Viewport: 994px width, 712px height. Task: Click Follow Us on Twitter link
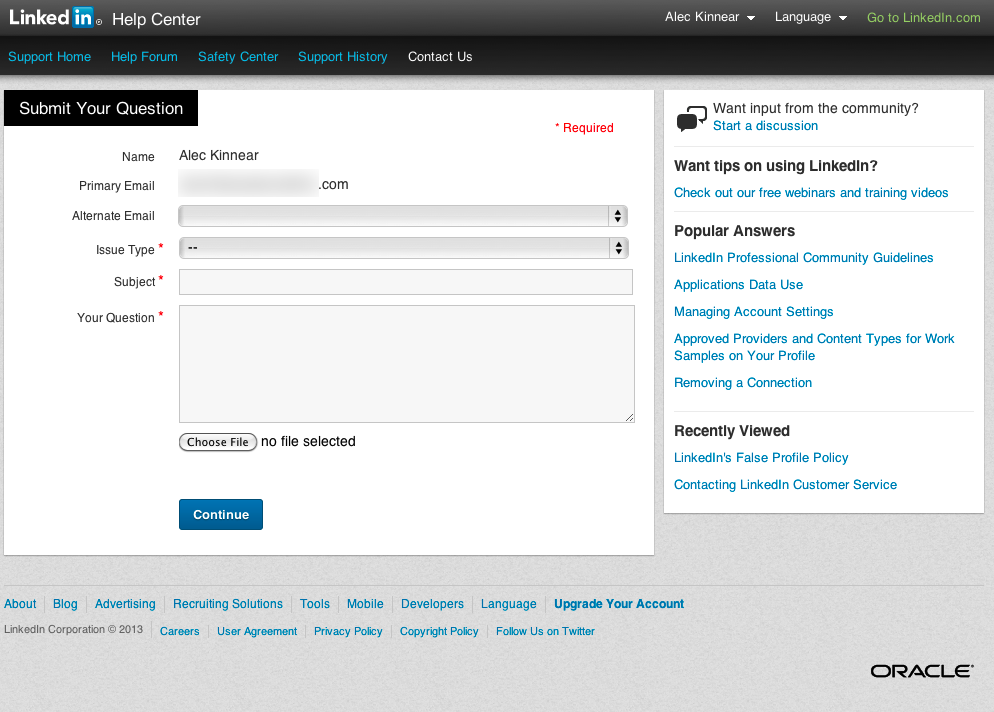pyautogui.click(x=545, y=631)
